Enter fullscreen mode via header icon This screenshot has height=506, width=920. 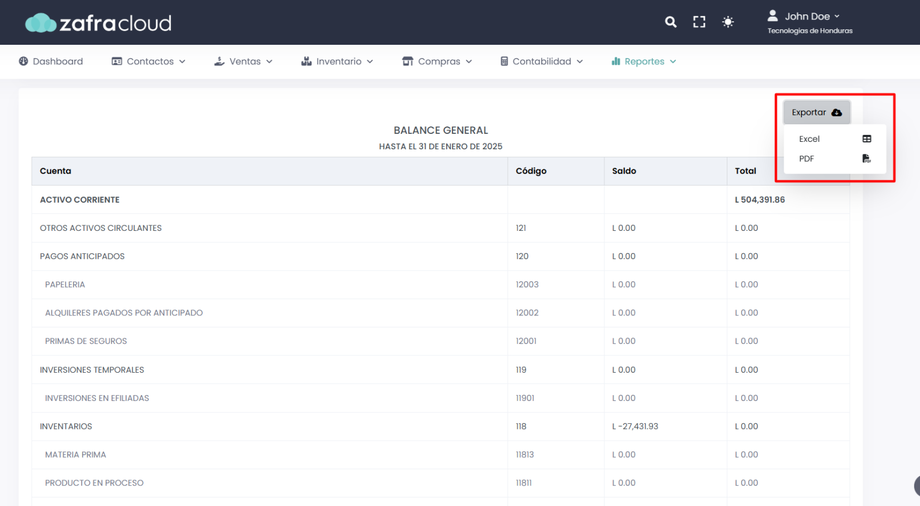coord(699,22)
